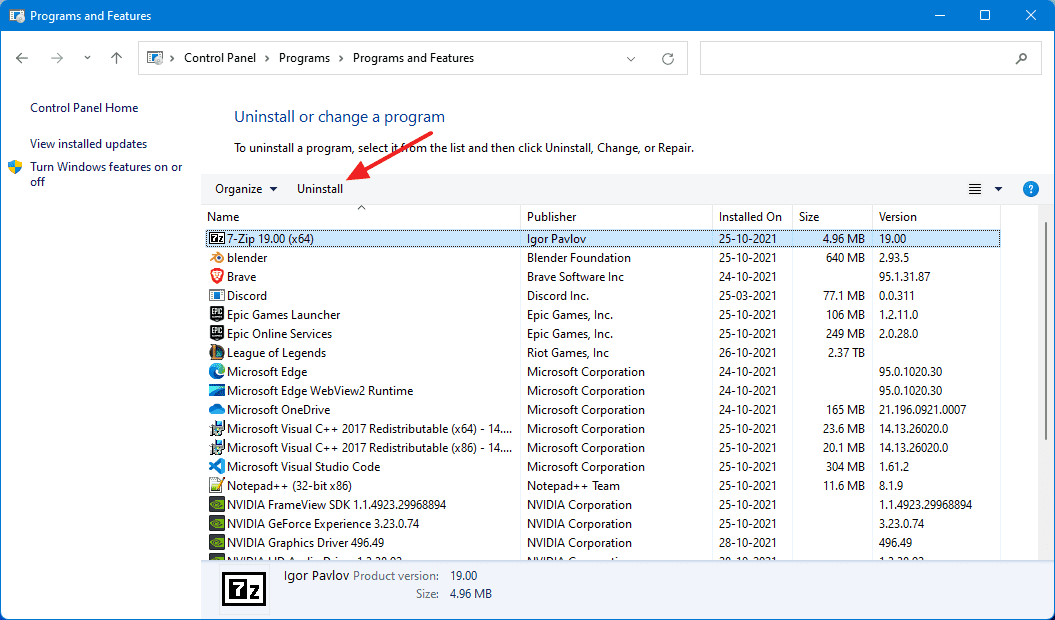
Task: Click the Blender application icon
Action: 218,257
